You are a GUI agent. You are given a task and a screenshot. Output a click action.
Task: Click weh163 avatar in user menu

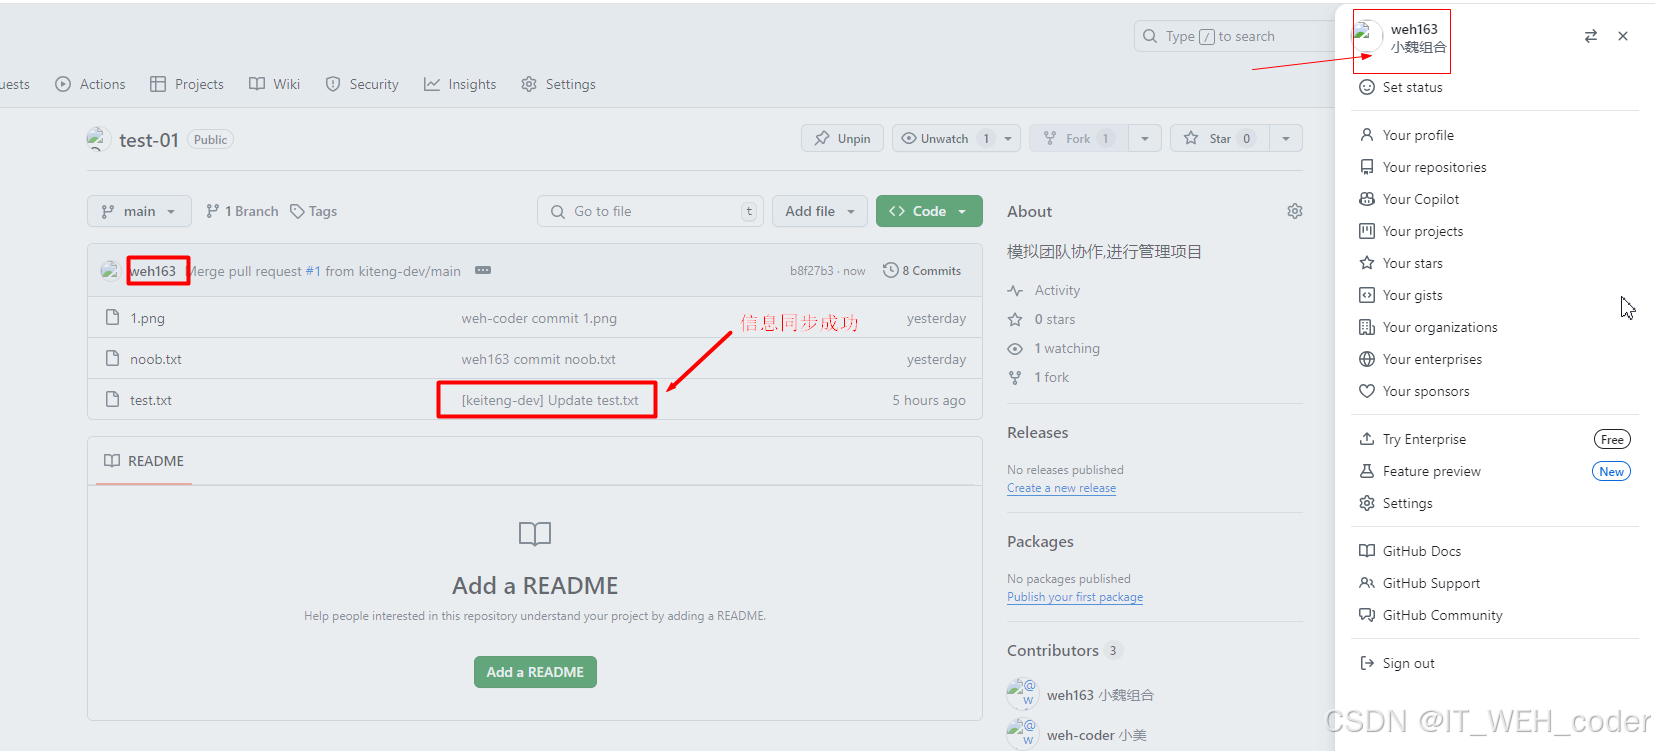[1367, 37]
